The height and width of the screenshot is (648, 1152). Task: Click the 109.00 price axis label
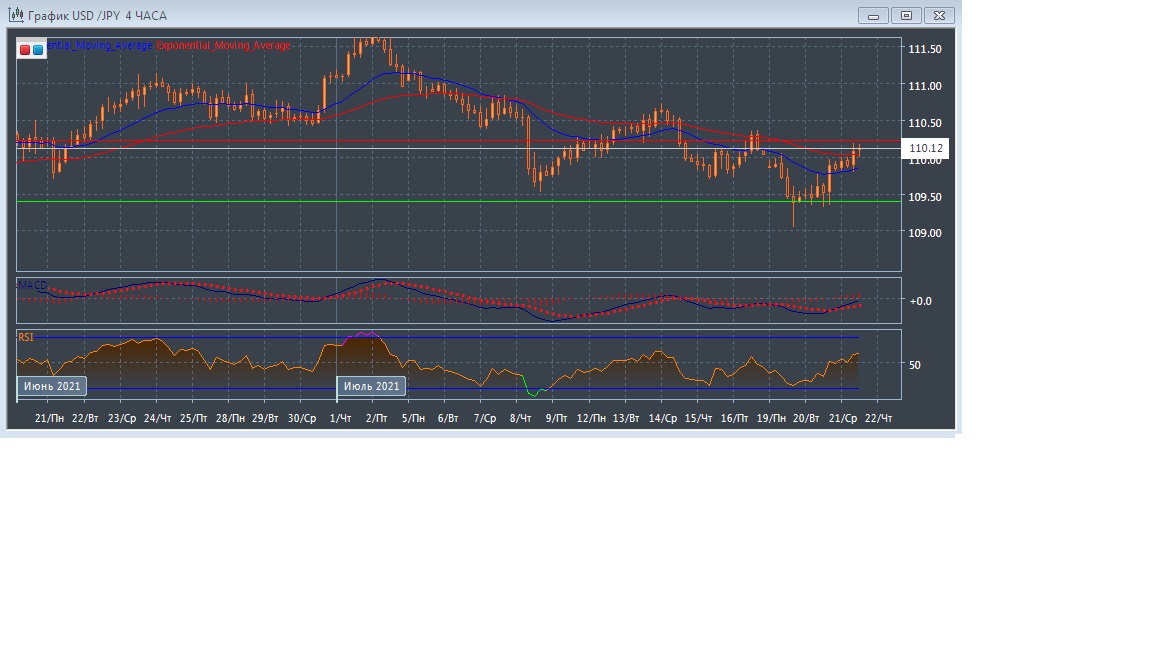pos(924,233)
